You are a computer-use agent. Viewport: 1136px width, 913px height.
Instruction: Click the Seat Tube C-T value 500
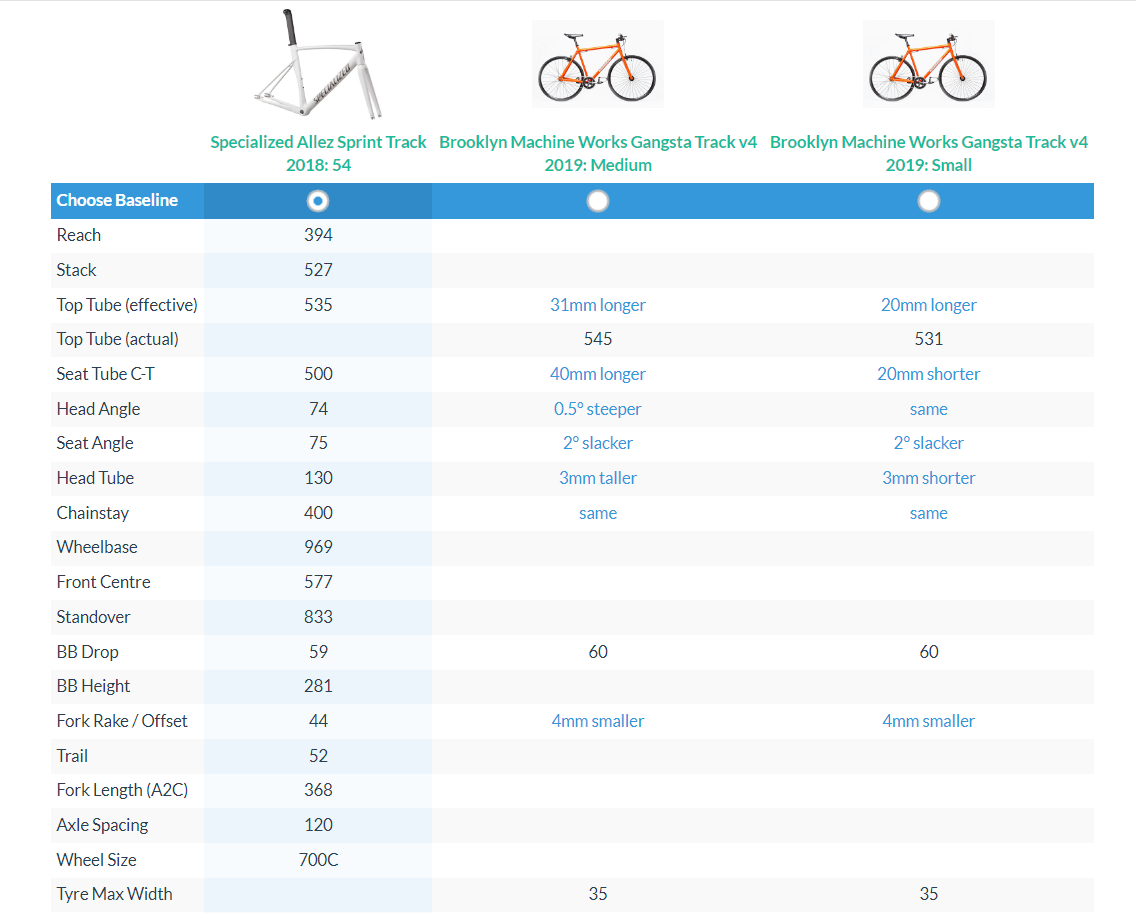(x=318, y=374)
